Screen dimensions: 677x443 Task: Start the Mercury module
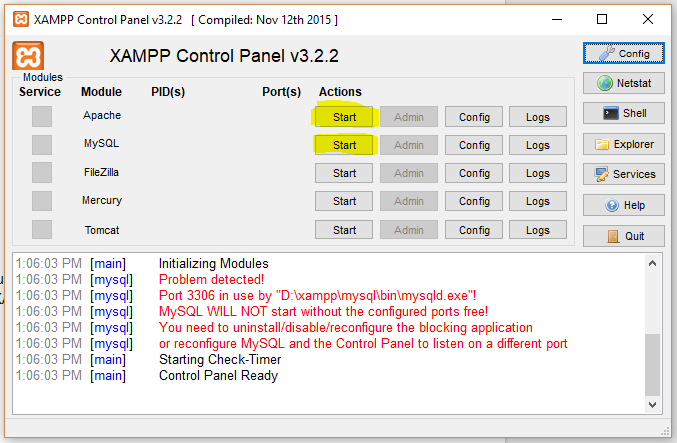pyautogui.click(x=344, y=201)
